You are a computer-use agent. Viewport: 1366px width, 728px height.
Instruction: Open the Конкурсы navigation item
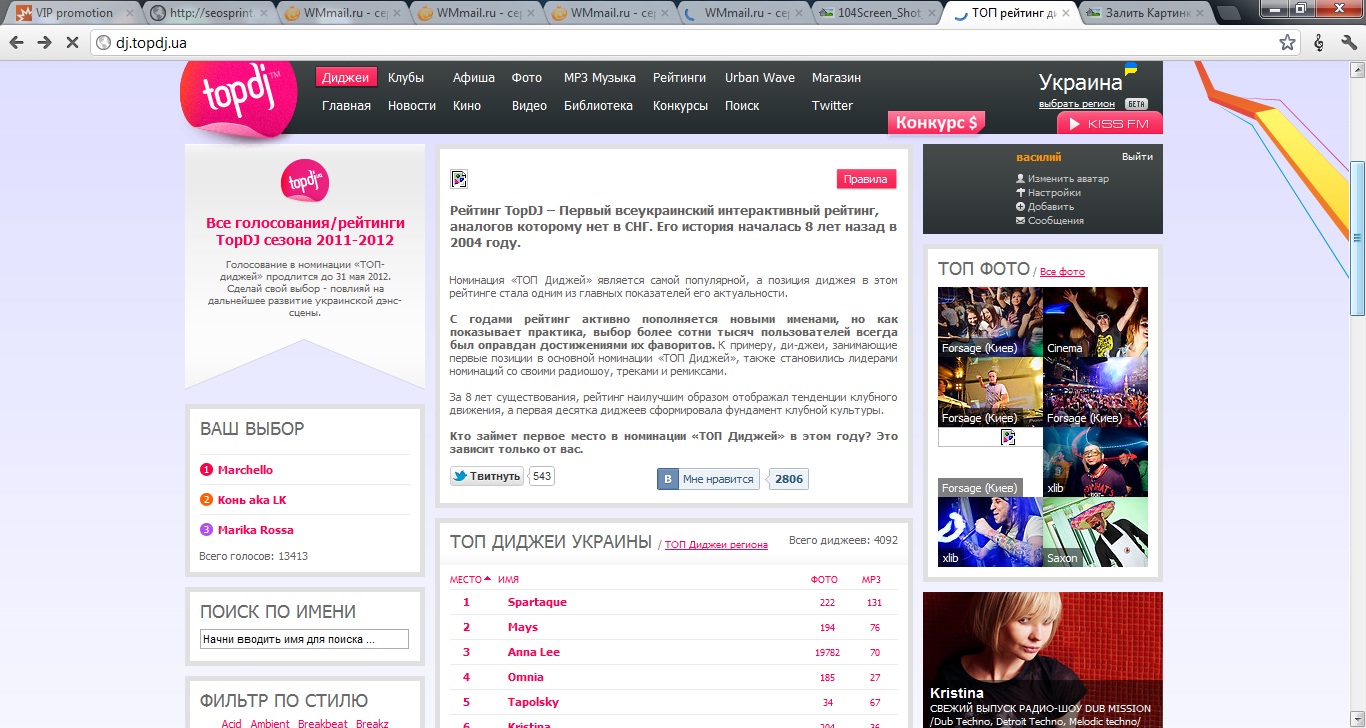coord(680,106)
